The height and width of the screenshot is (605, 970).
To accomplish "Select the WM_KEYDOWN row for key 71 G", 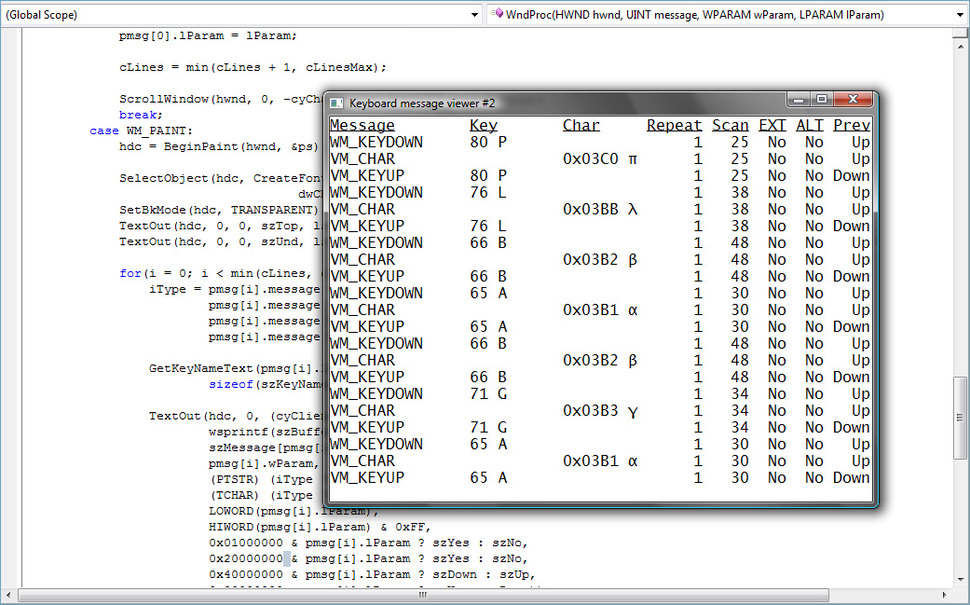I will [600, 394].
